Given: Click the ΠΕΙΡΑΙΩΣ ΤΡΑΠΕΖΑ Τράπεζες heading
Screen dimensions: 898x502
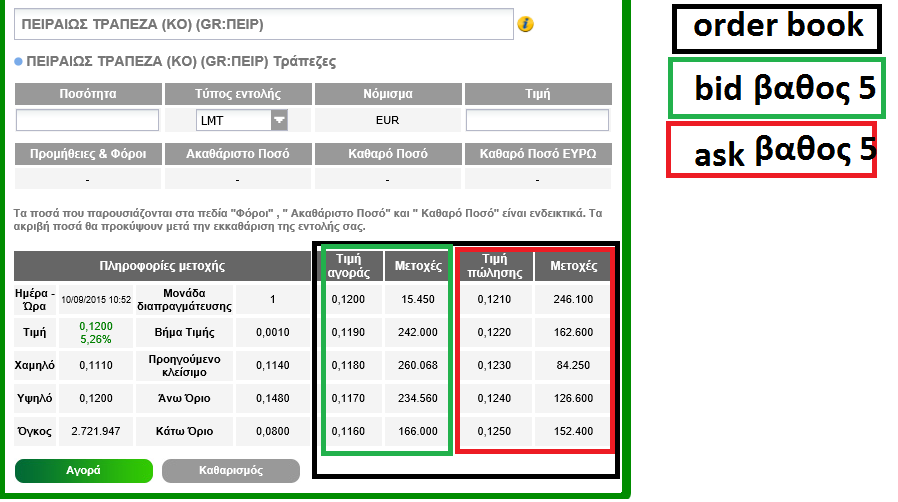Looking at the screenshot, I should 181,61.
